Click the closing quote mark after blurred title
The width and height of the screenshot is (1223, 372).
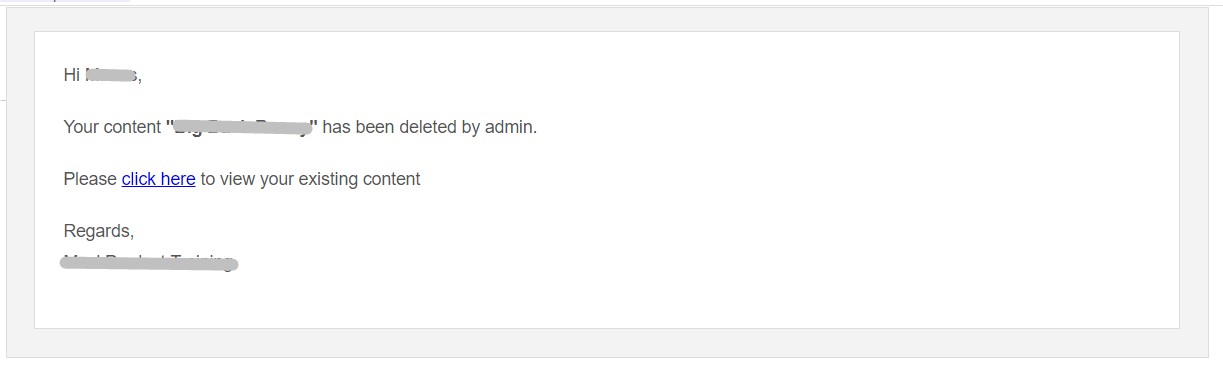[x=315, y=123]
